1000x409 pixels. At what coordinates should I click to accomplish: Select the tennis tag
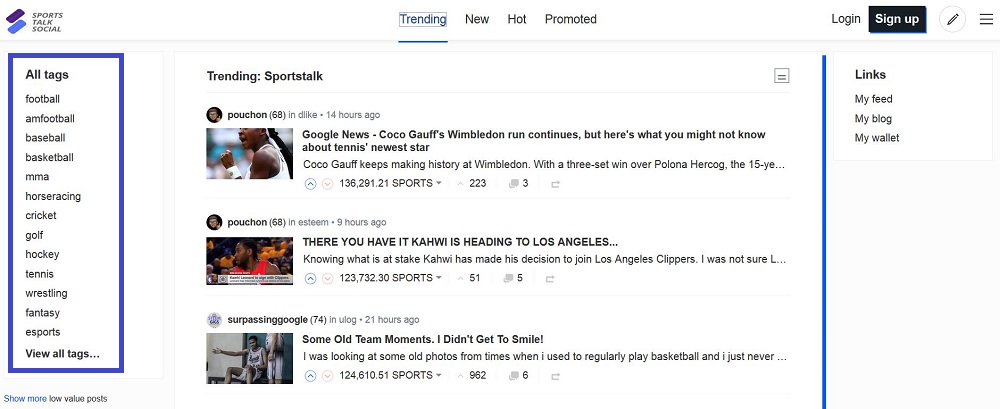click(x=40, y=274)
